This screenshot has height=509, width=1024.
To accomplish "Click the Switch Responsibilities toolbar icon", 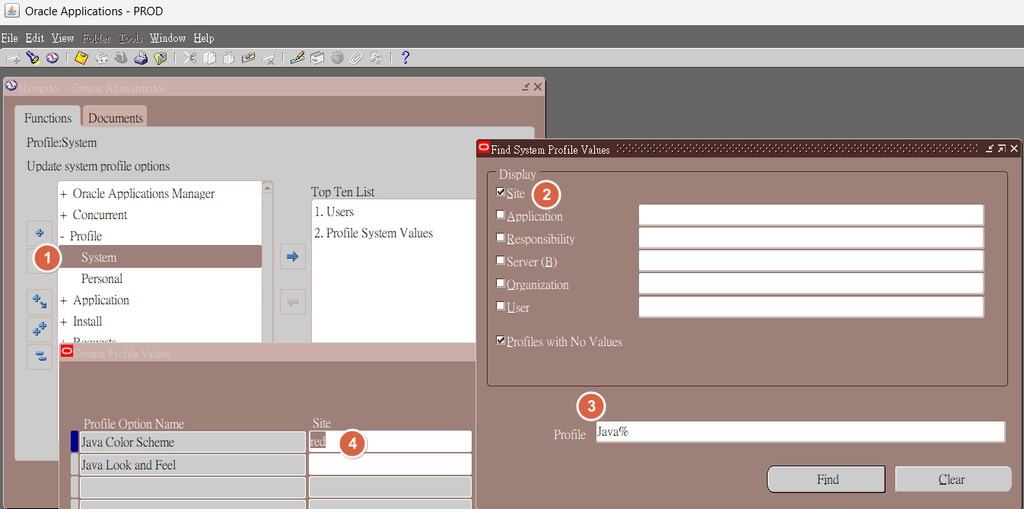I will click(x=121, y=57).
